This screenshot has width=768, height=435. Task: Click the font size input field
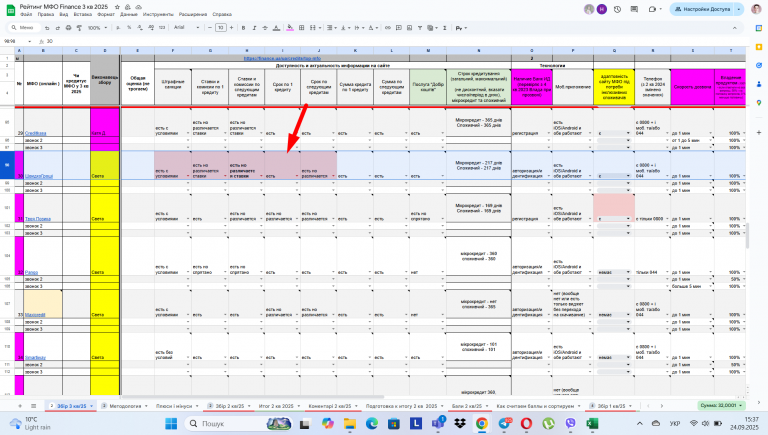coord(221,28)
